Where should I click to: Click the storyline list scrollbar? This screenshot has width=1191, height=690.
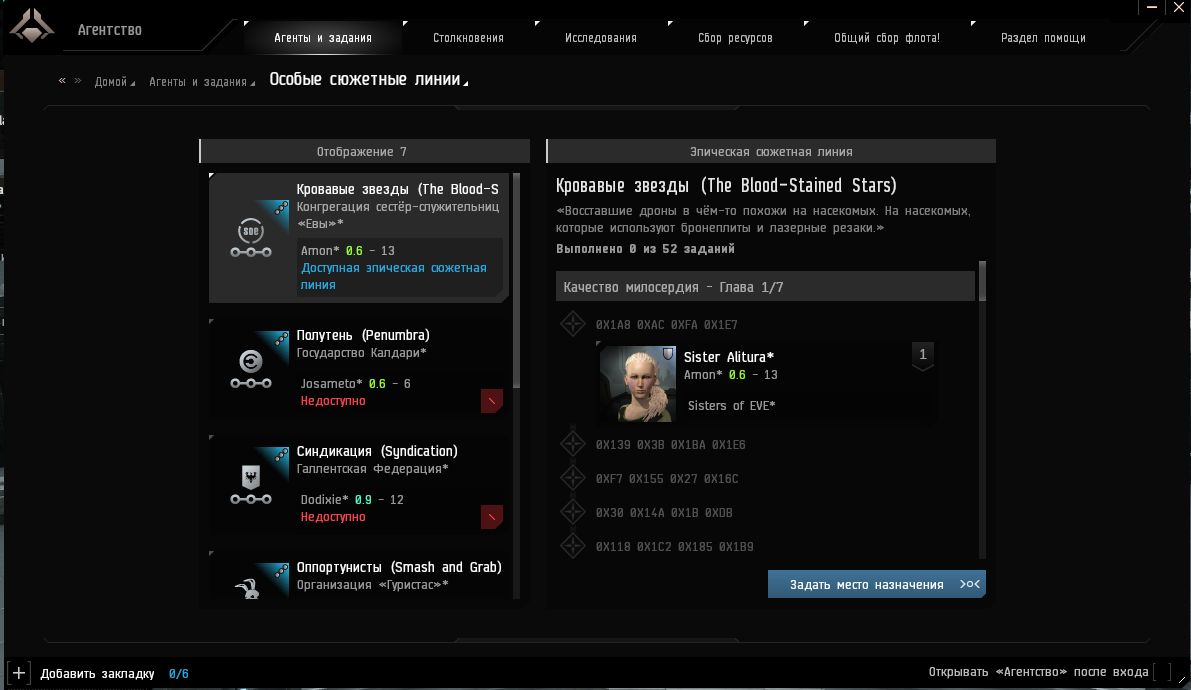[x=517, y=281]
